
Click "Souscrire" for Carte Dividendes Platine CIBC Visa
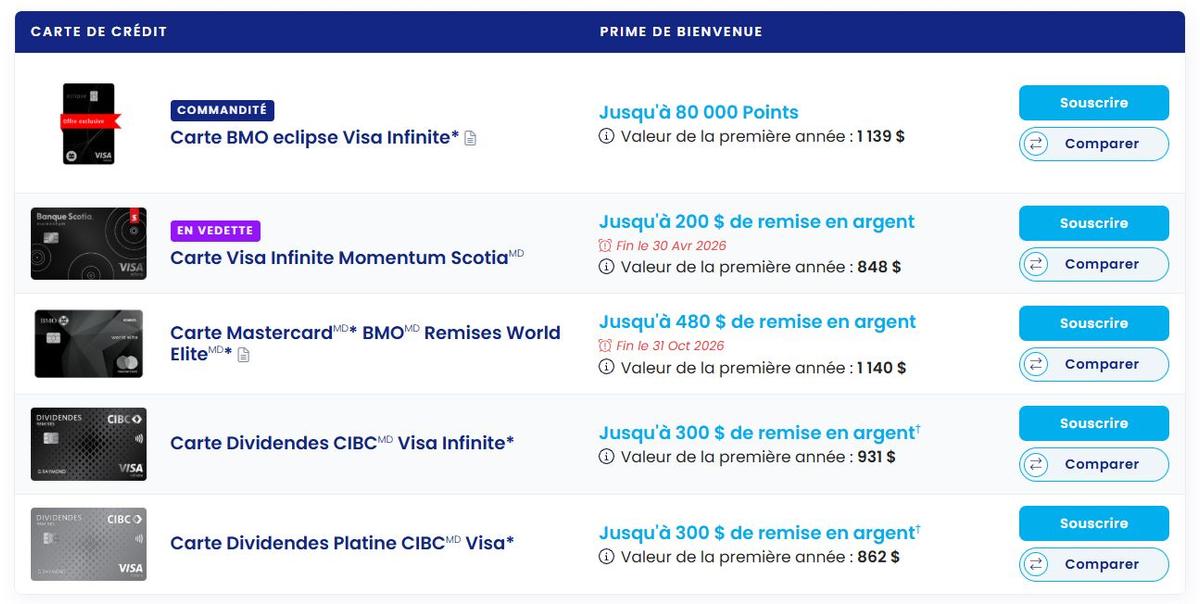1093,523
